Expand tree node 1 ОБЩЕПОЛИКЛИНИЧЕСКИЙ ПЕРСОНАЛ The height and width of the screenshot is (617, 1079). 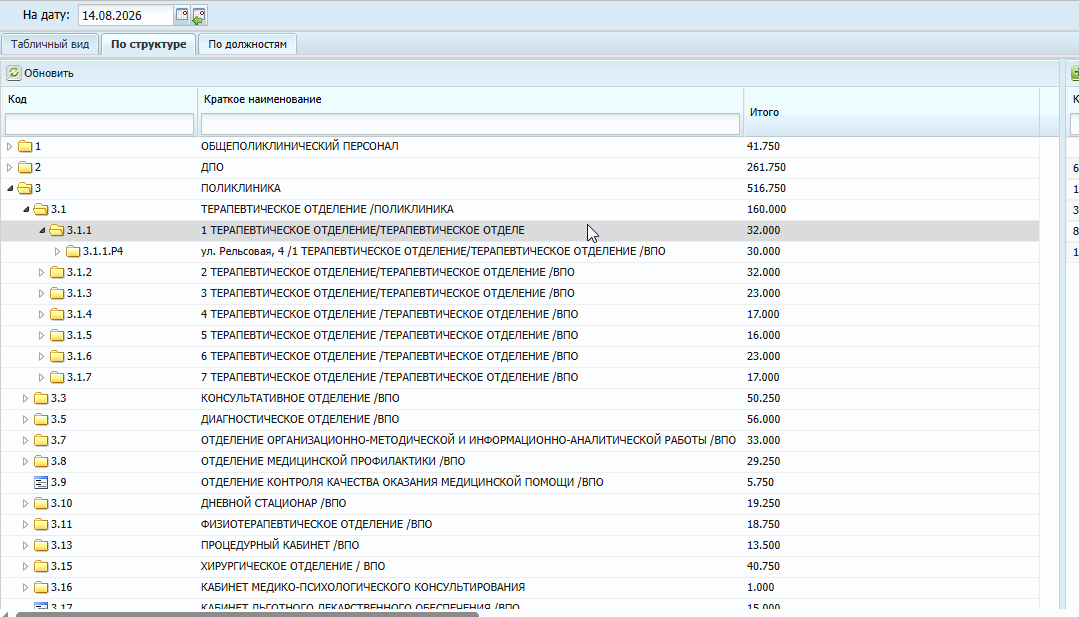click(x=9, y=146)
